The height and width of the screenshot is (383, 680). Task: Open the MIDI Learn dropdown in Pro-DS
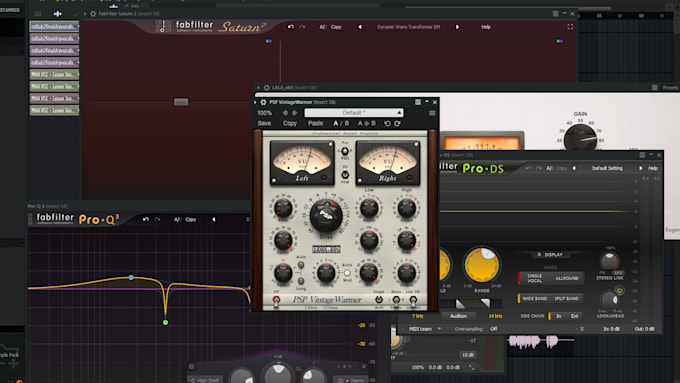(425, 329)
